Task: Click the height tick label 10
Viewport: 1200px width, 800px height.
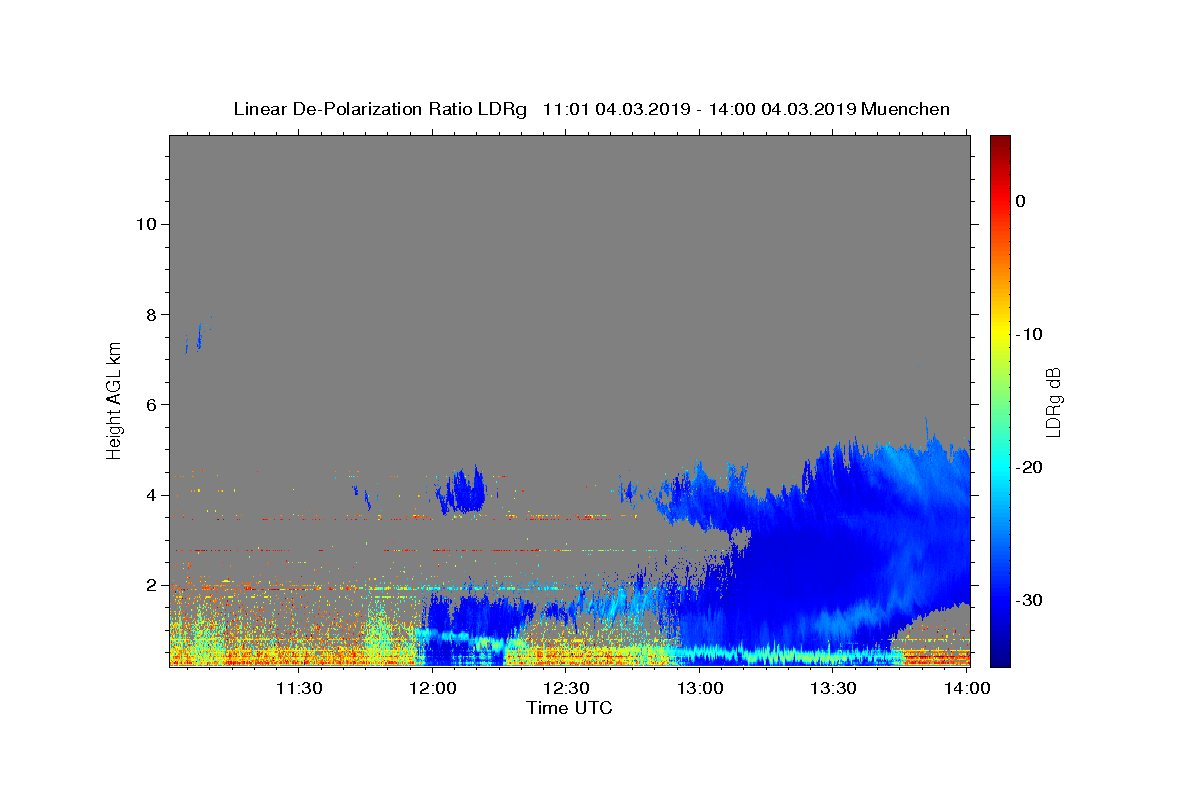Action: (145, 224)
